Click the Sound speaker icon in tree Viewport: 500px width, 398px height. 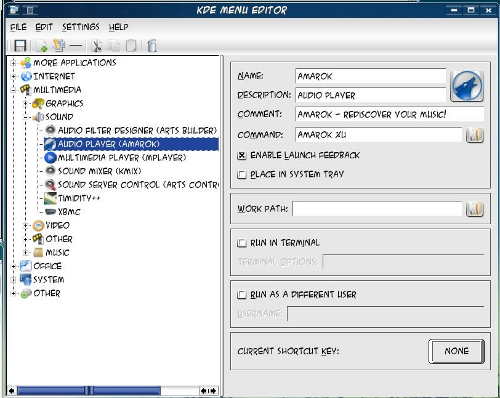[38, 117]
